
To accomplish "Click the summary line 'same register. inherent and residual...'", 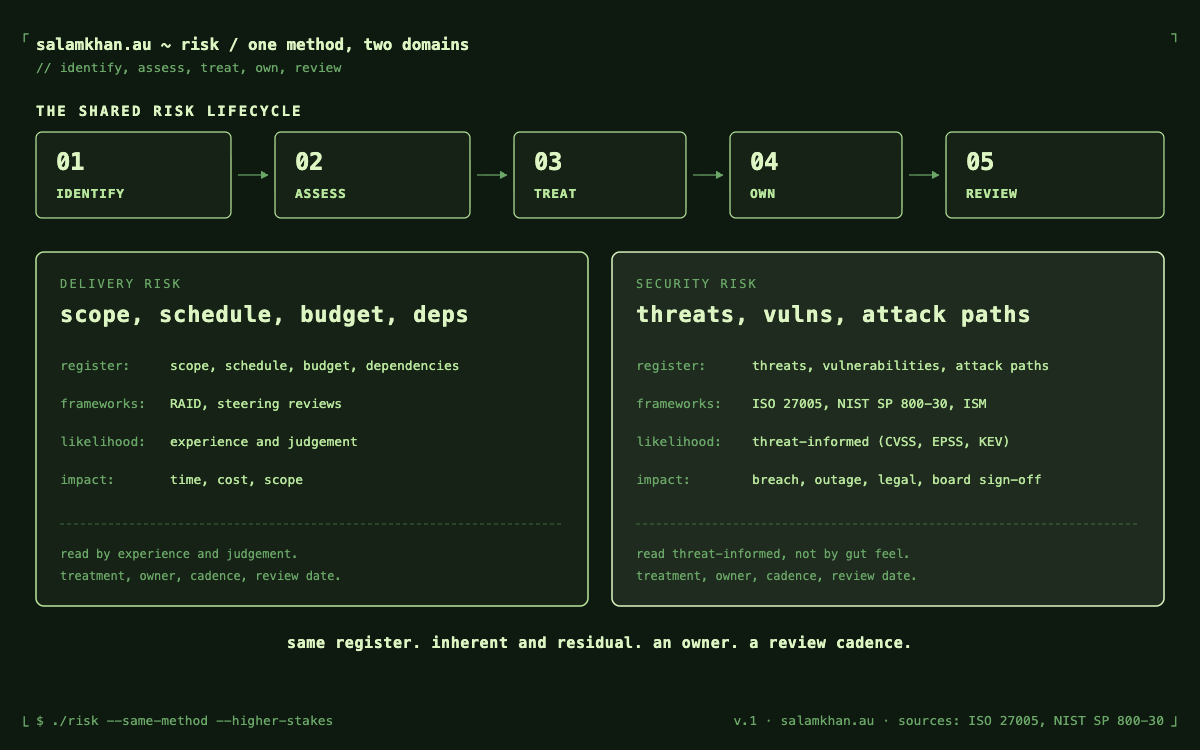I will pos(599,643).
